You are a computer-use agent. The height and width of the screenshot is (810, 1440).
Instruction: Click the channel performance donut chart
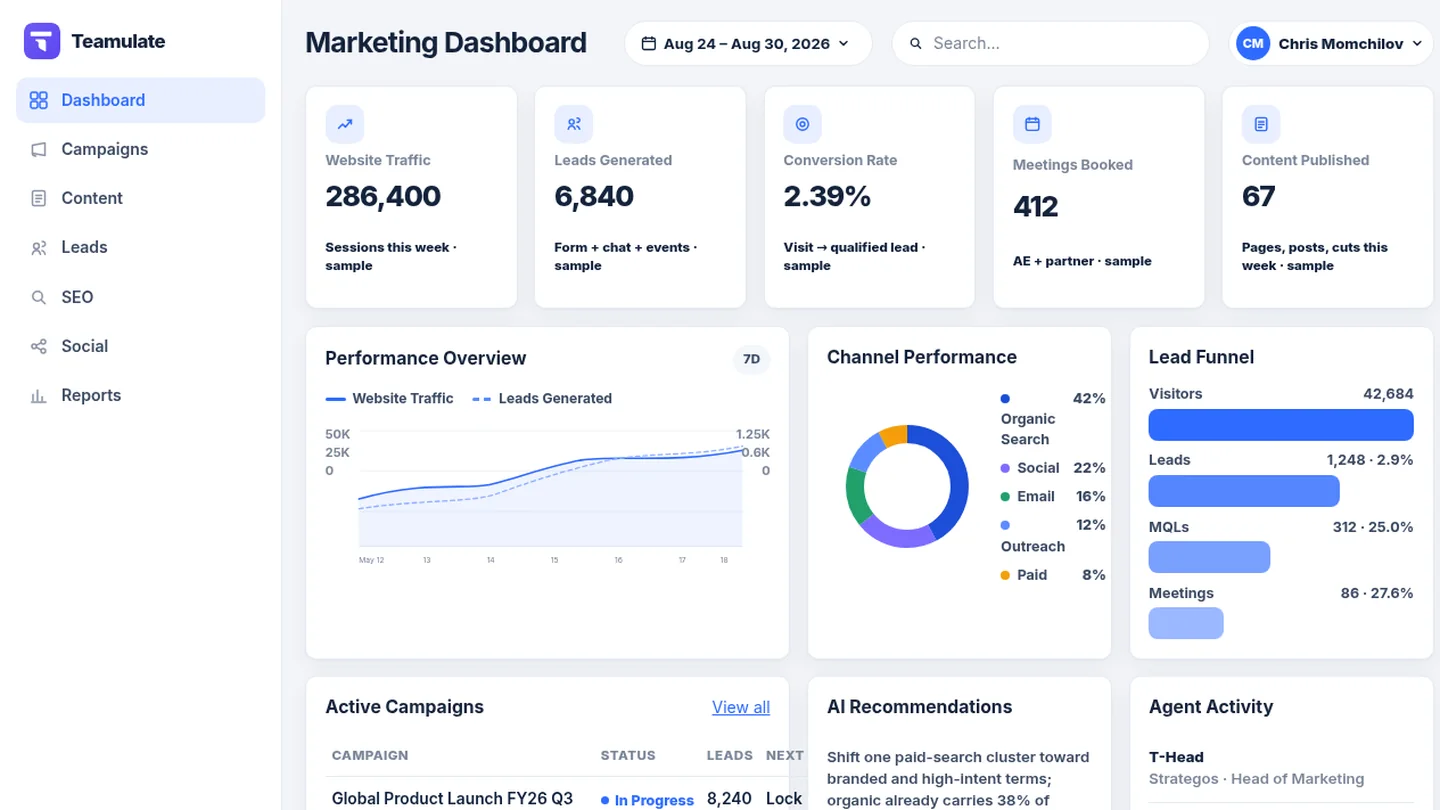(907, 487)
